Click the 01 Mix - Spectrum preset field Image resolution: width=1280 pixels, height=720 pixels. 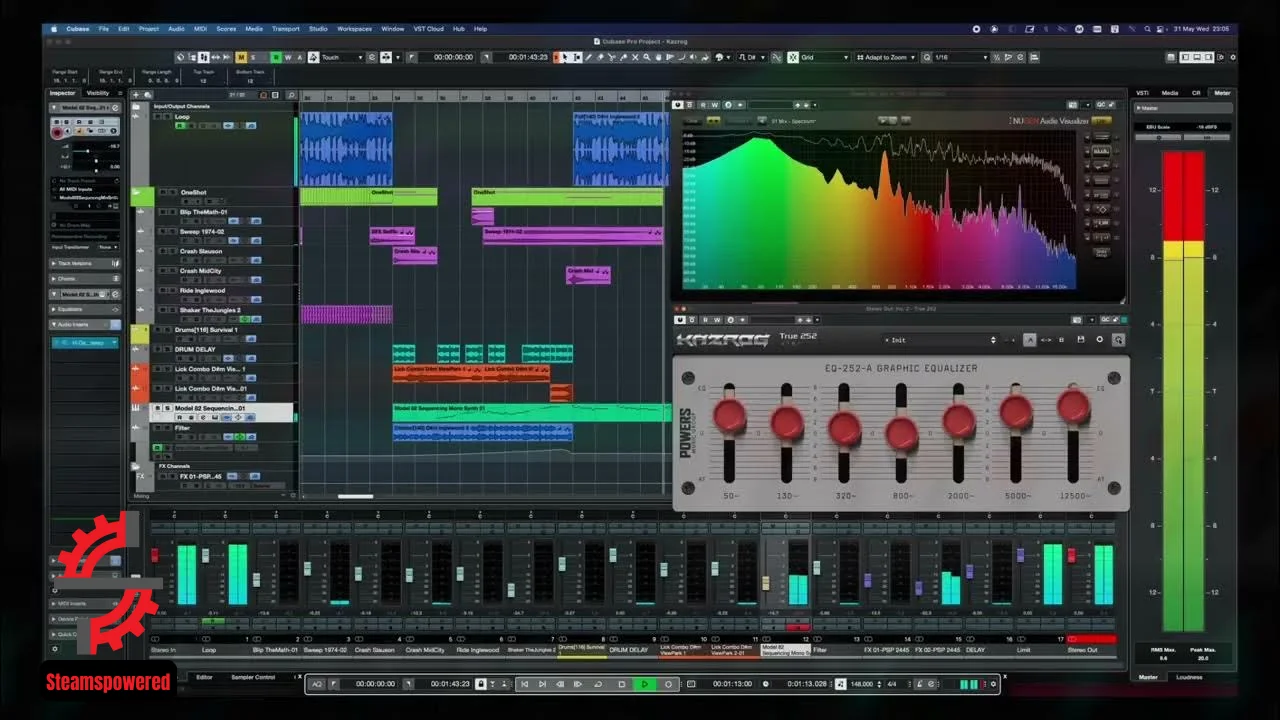(792, 121)
